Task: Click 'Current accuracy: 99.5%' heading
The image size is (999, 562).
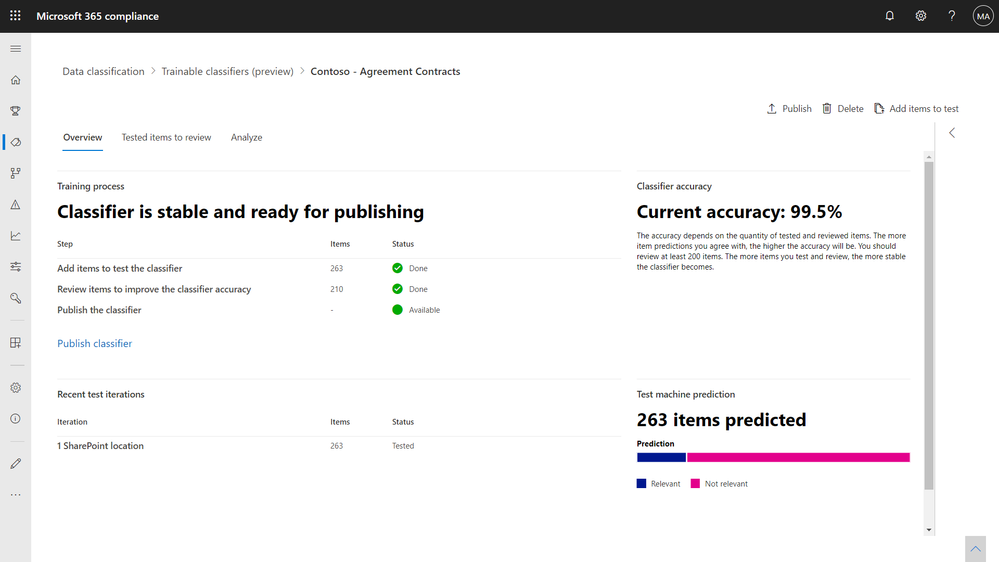Action: point(739,212)
